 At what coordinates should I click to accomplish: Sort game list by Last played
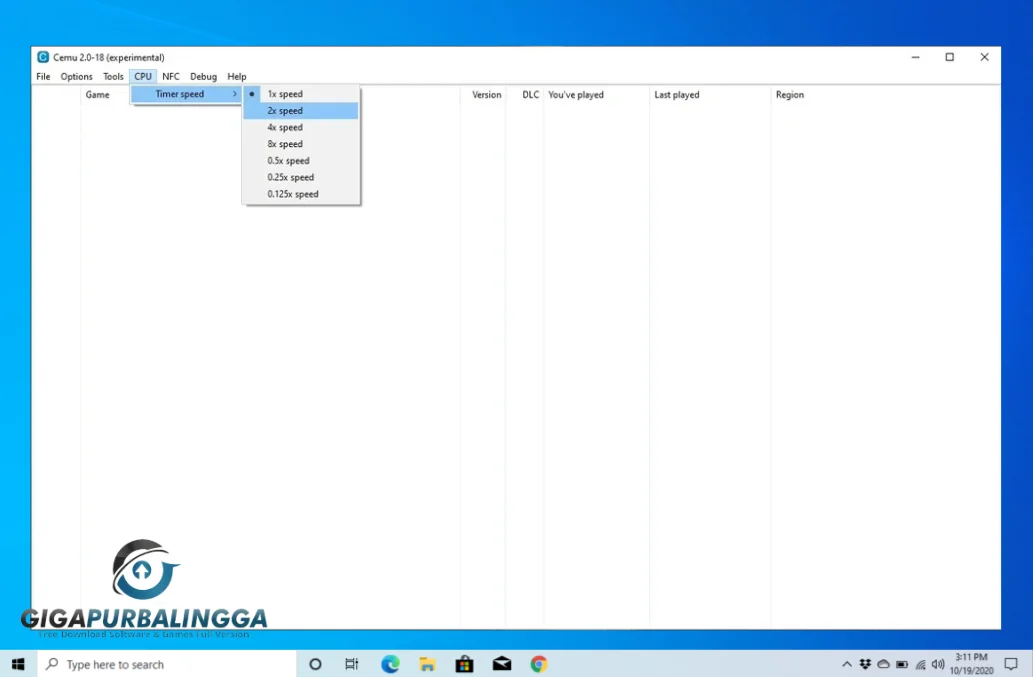tap(677, 95)
